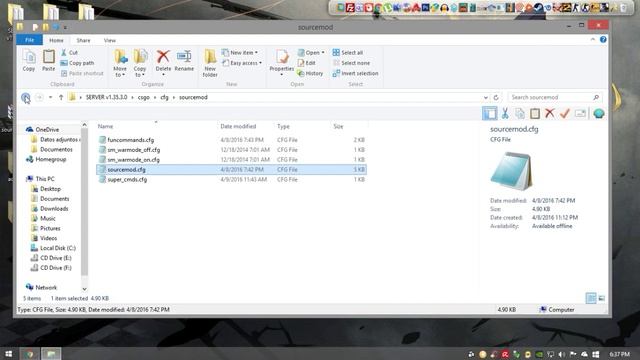
Task: Go up one folder level arrow
Action: point(61,98)
